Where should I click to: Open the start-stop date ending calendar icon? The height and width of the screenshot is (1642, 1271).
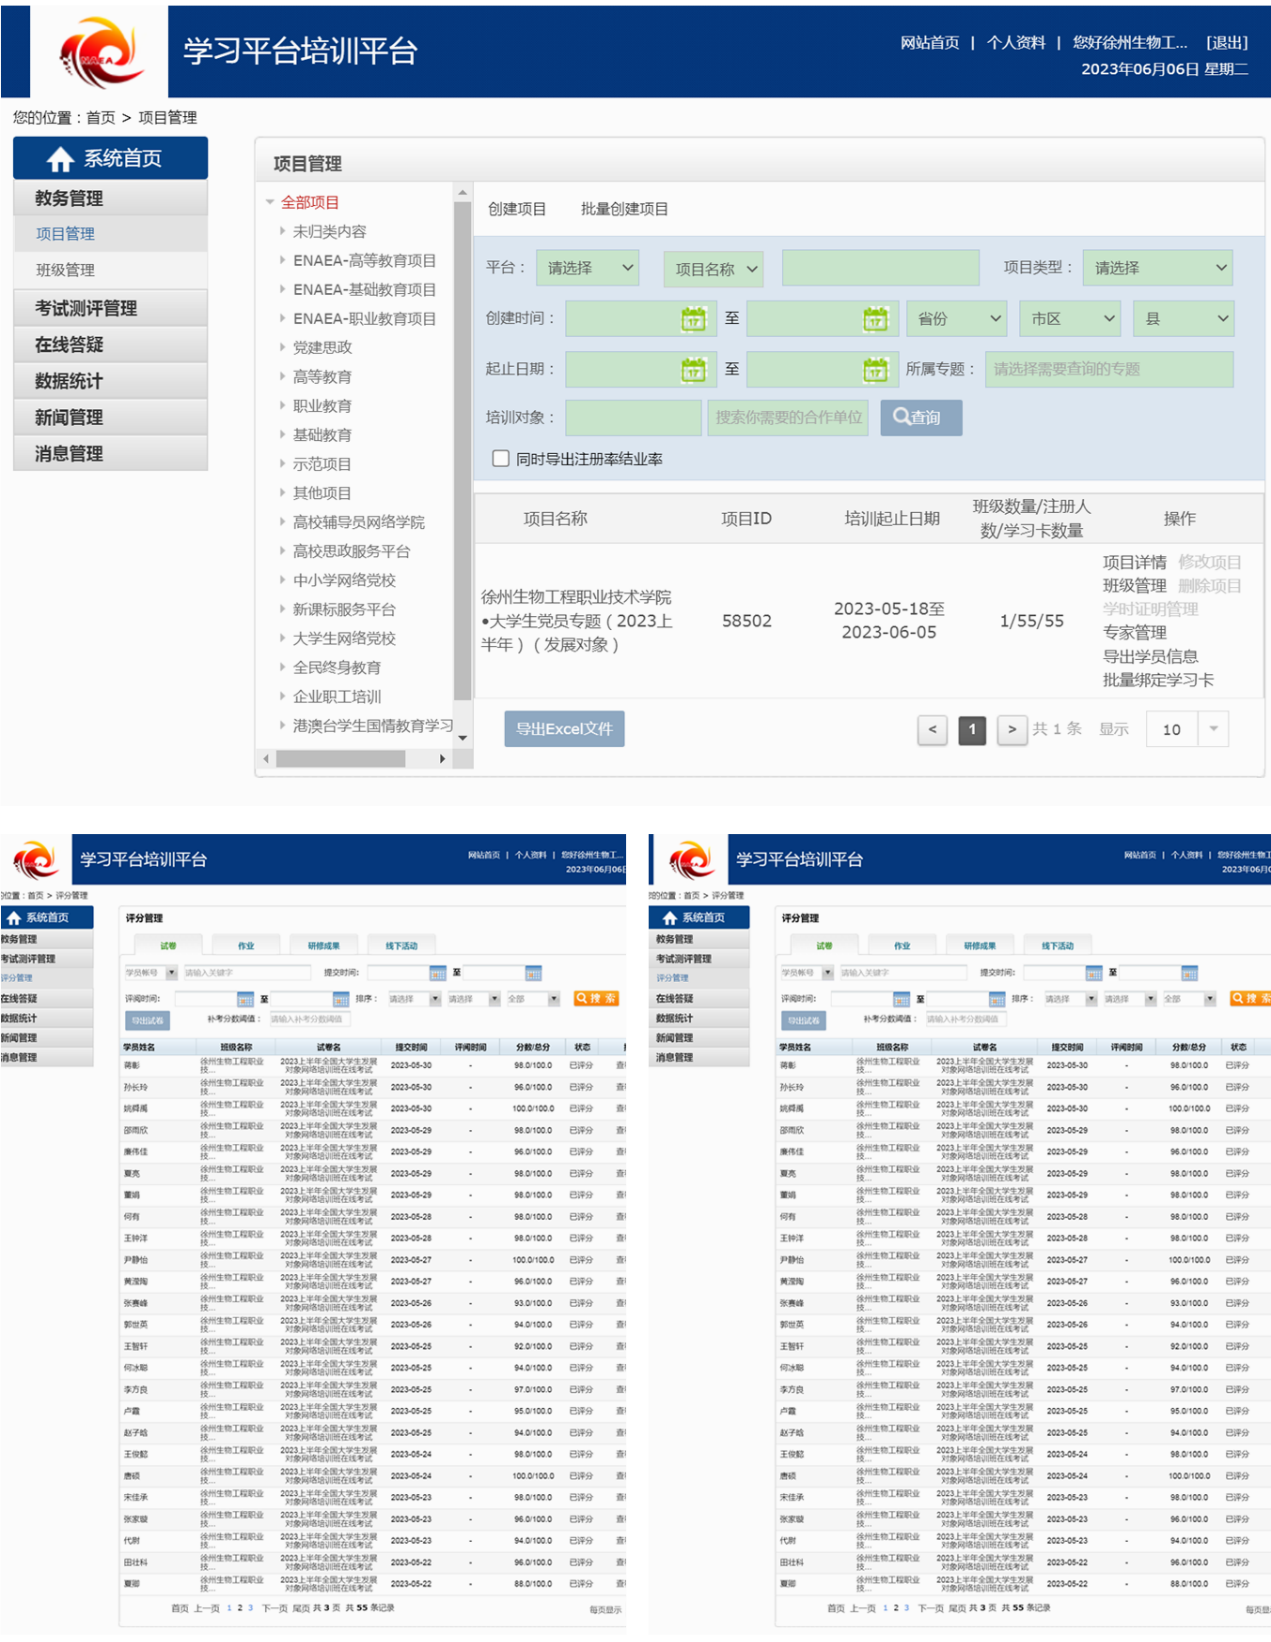pyautogui.click(x=874, y=369)
